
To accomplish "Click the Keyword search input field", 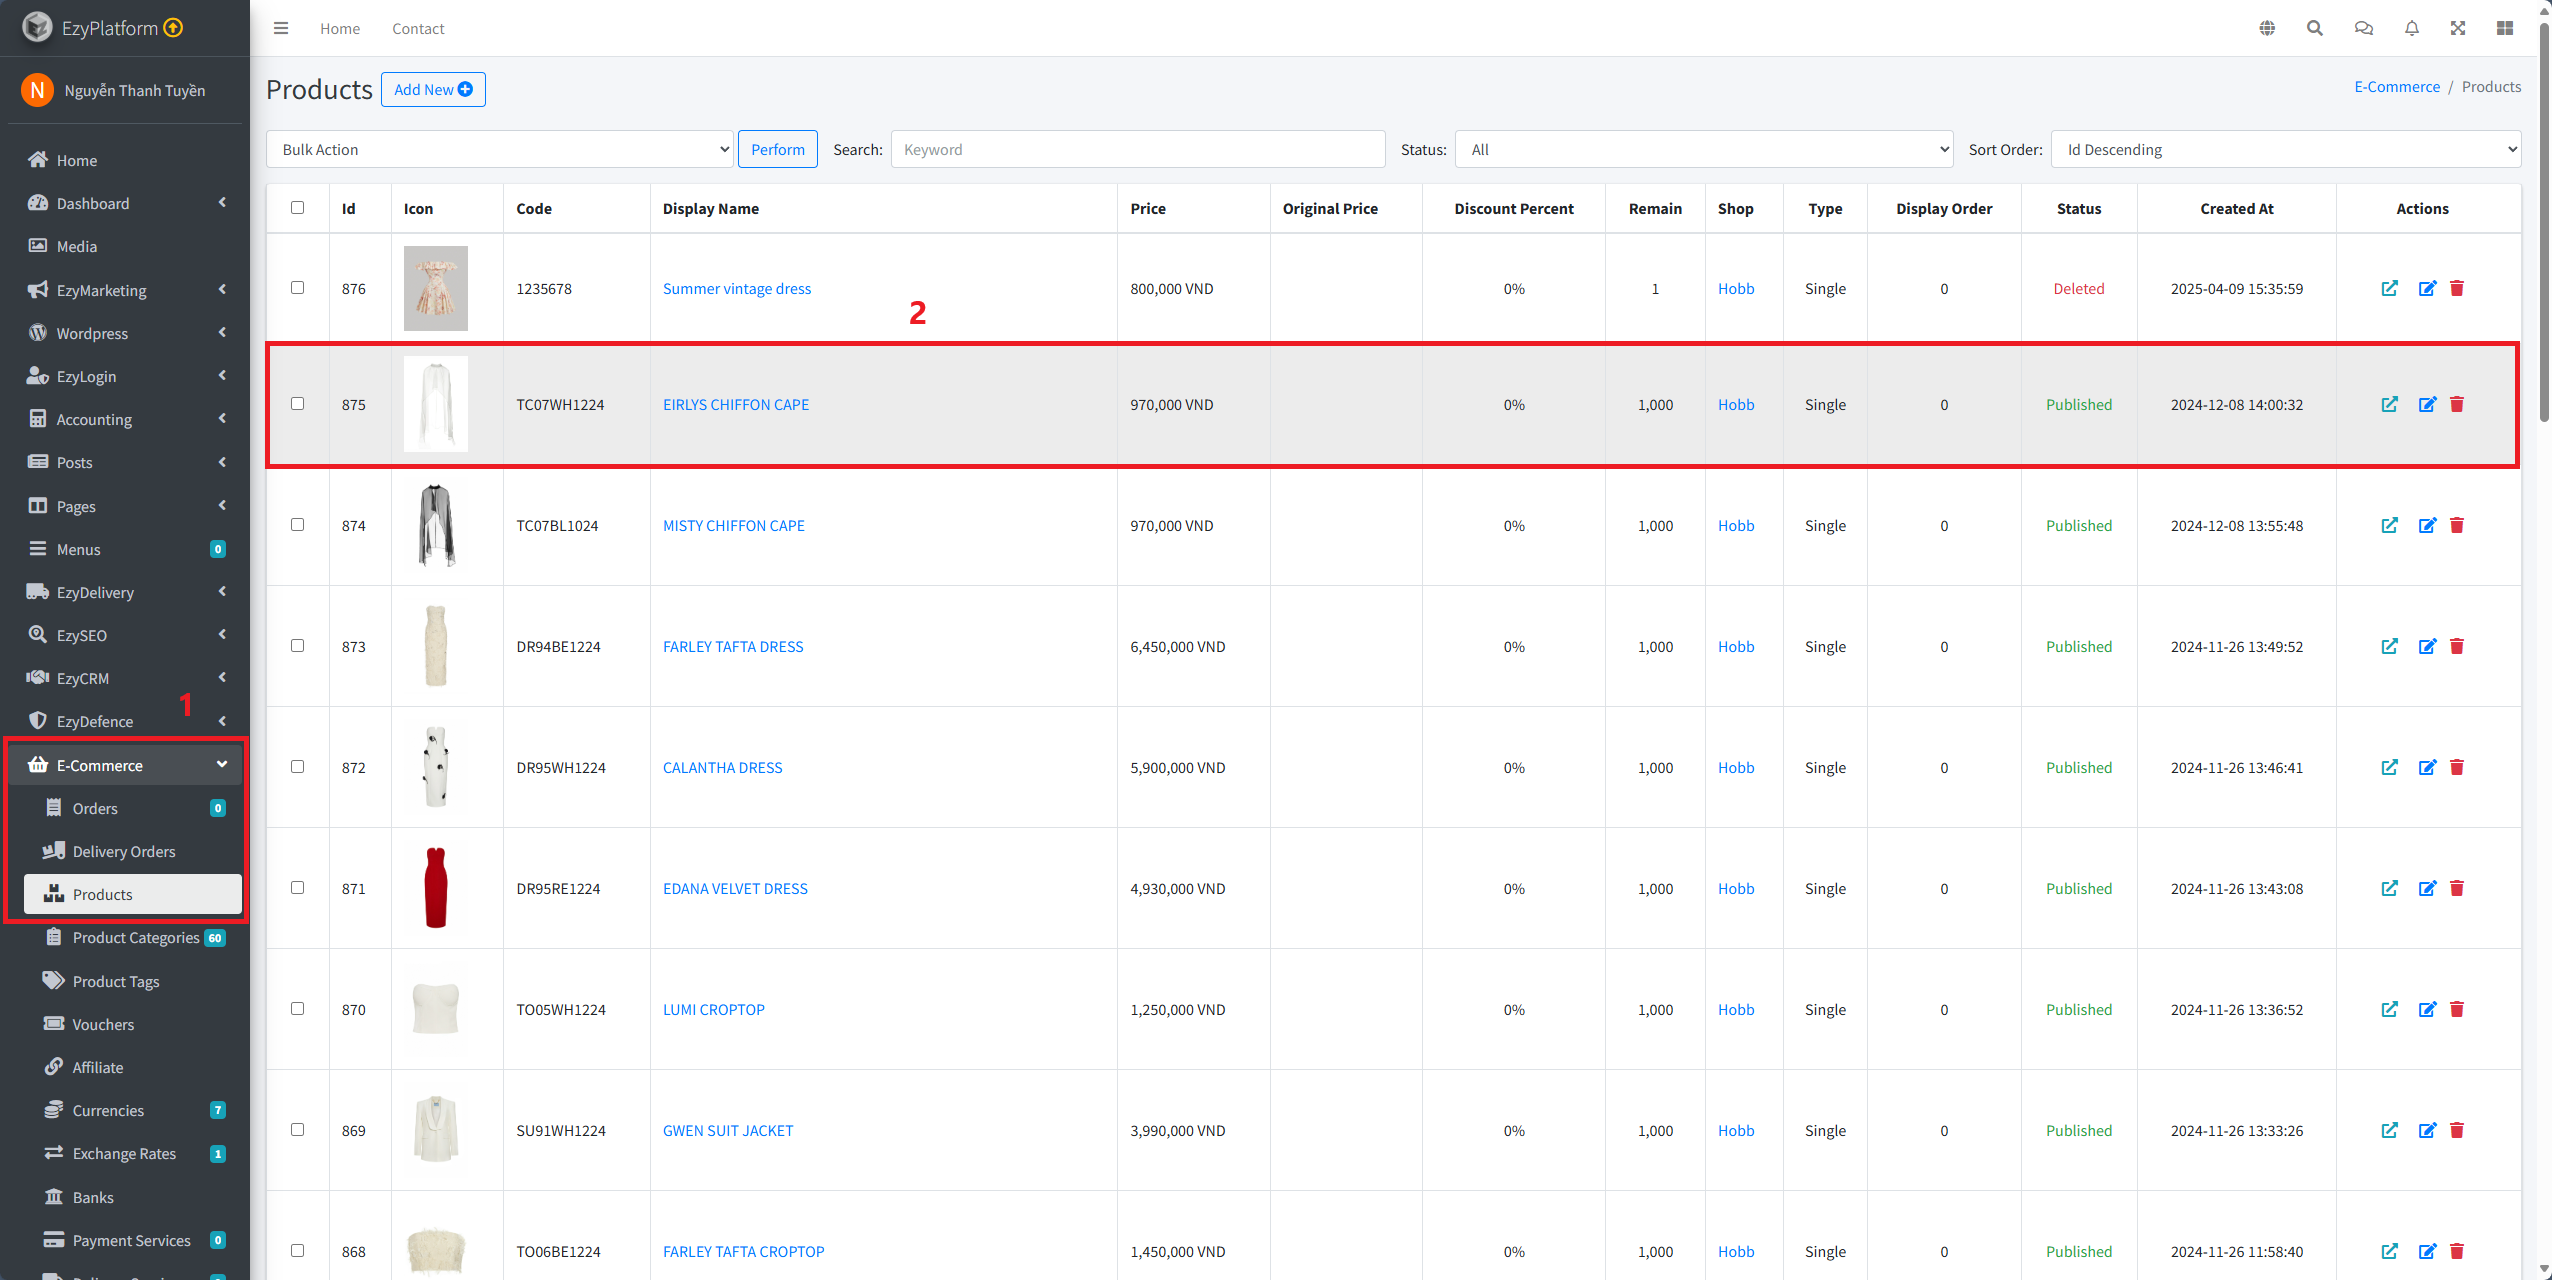I will (1138, 149).
